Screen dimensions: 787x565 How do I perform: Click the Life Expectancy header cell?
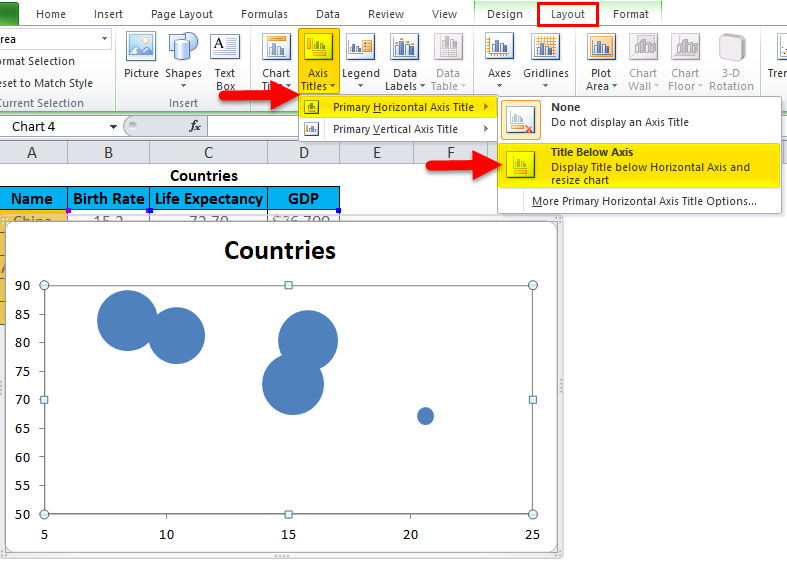click(x=209, y=199)
